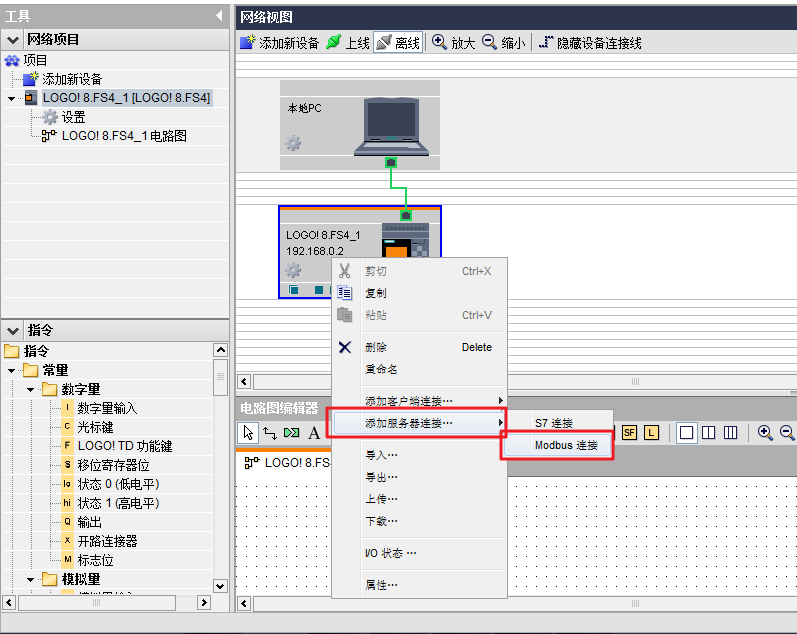Collapse the Network Project section

pos(13,40)
